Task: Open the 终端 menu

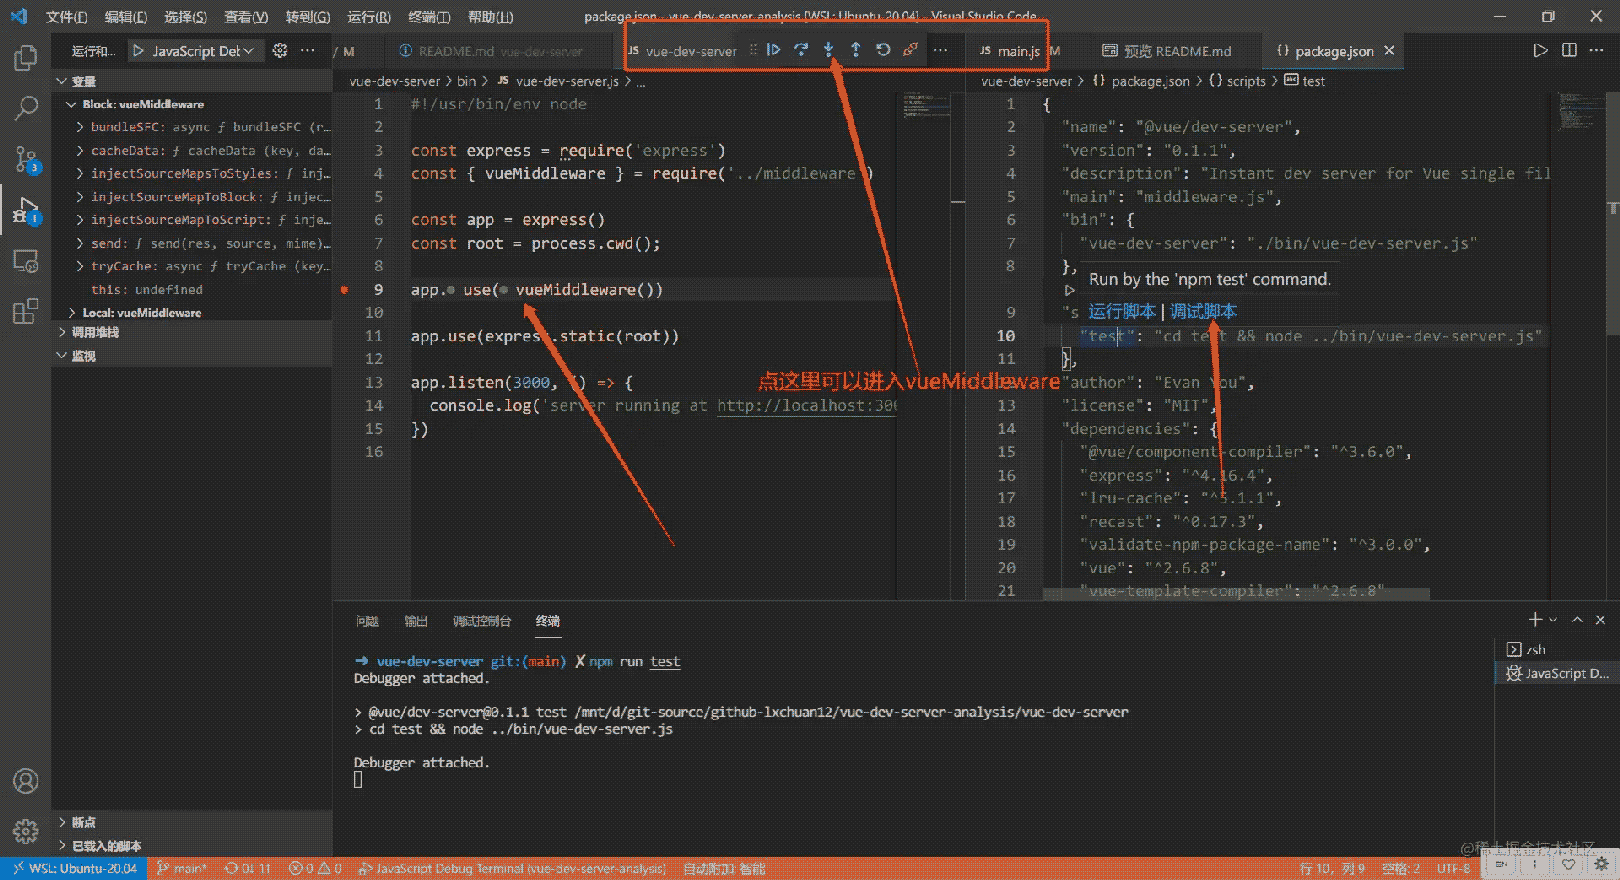Action: (429, 17)
